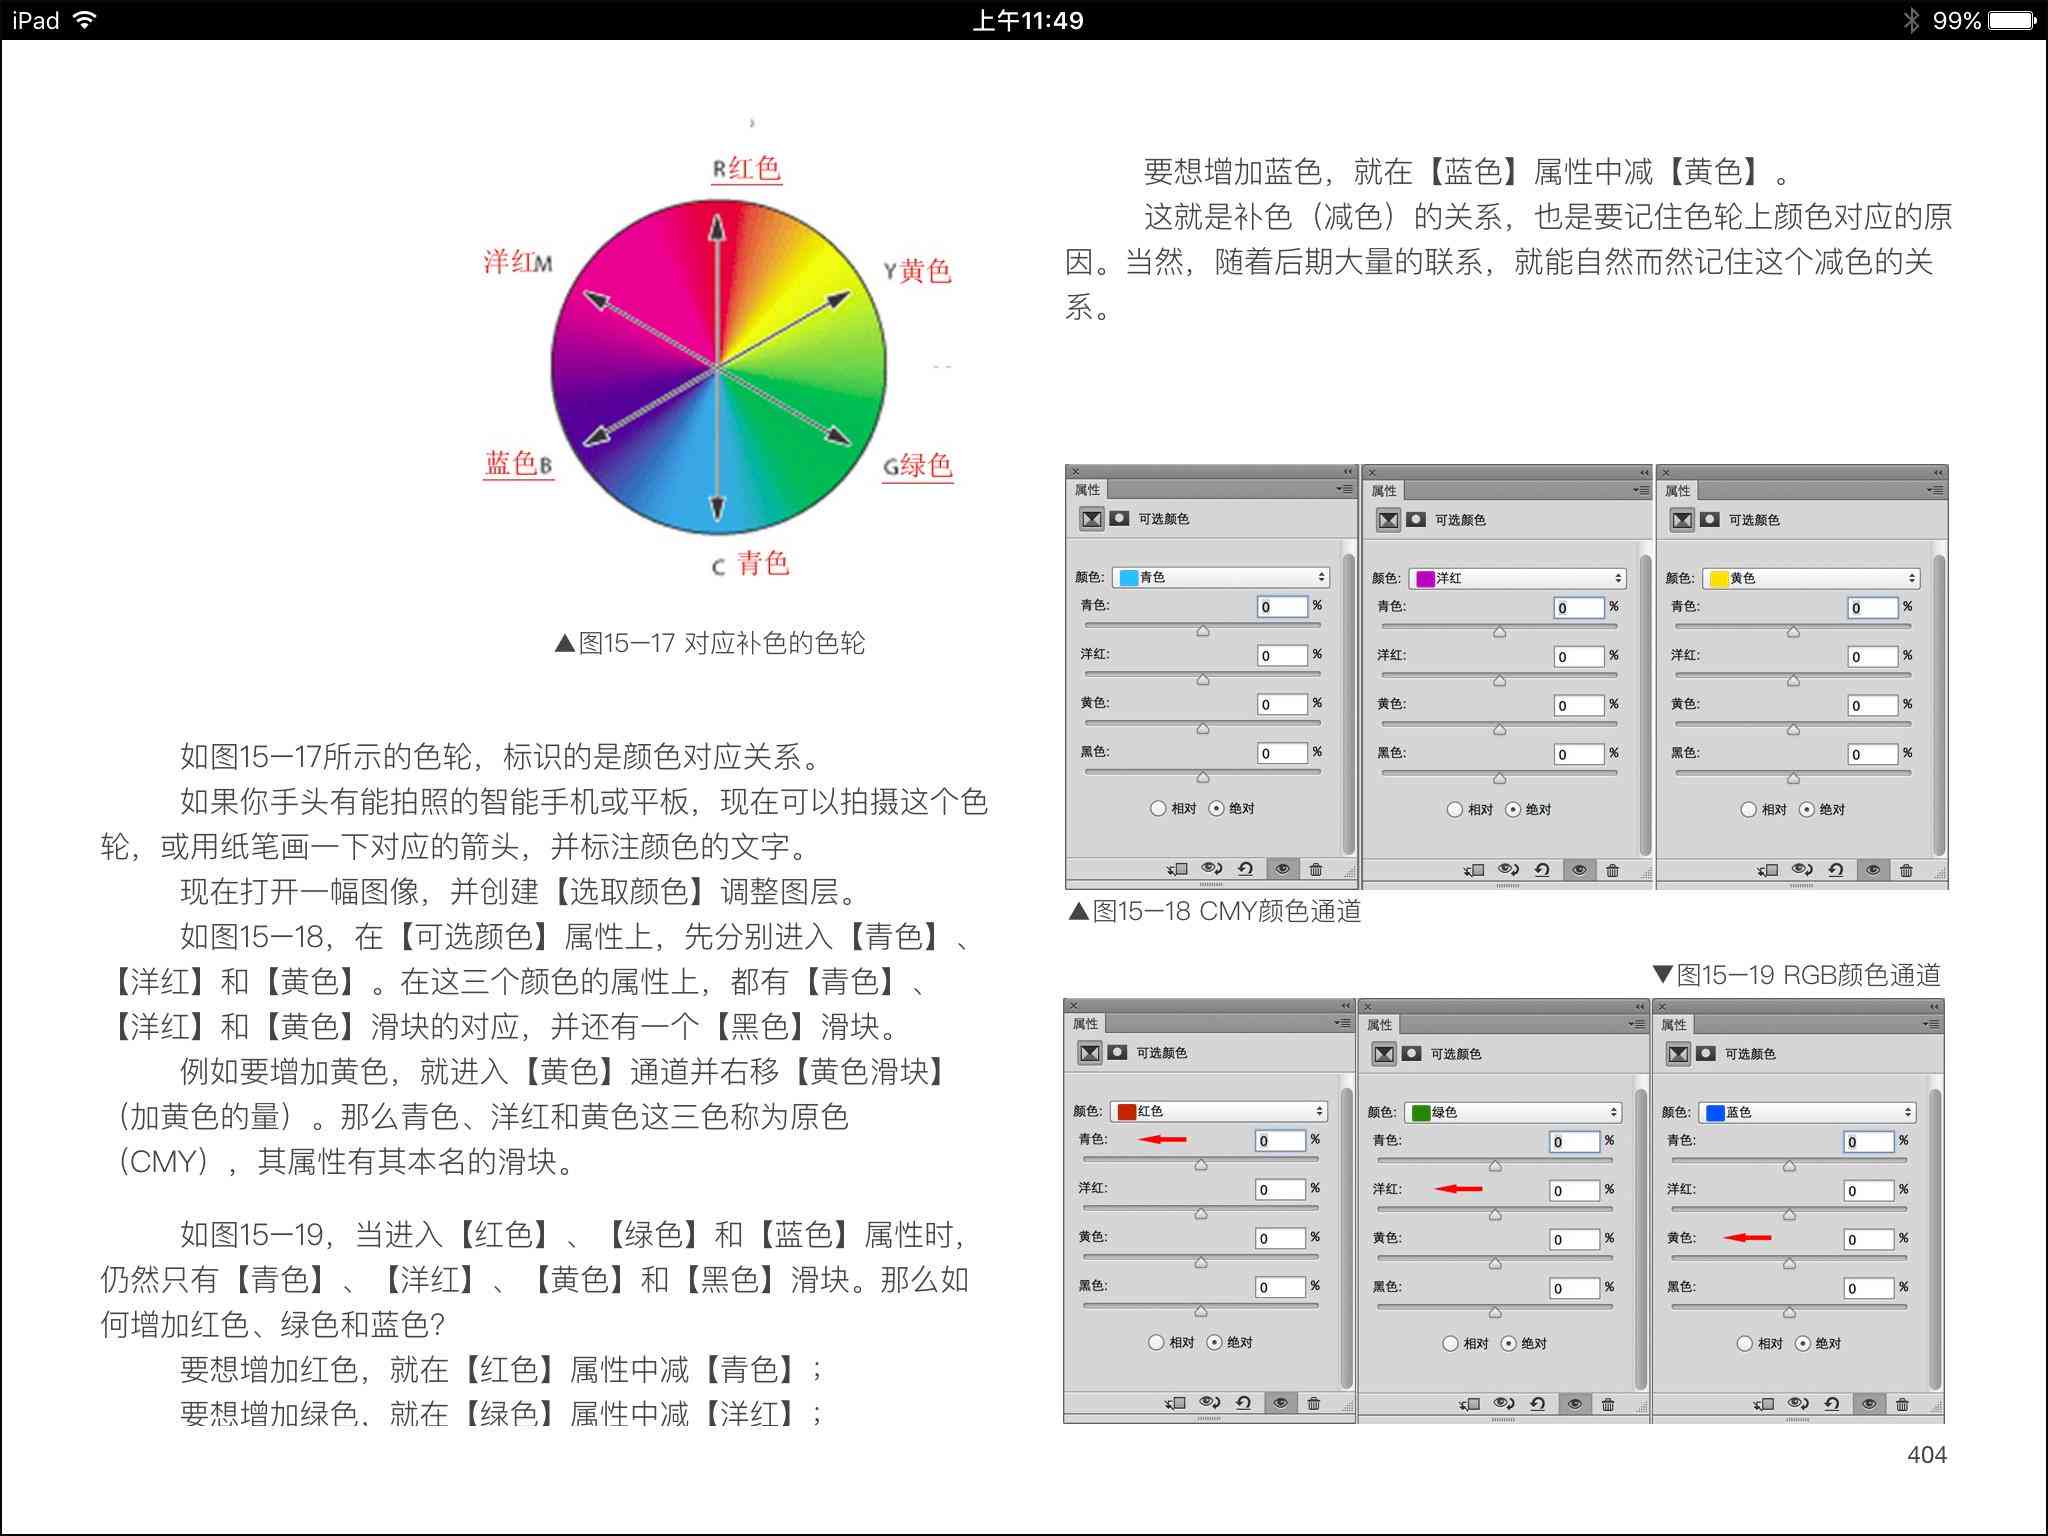Screen dimensions: 2048x1536
Task: Open the 青色 color dropdown
Action: coord(1221,577)
